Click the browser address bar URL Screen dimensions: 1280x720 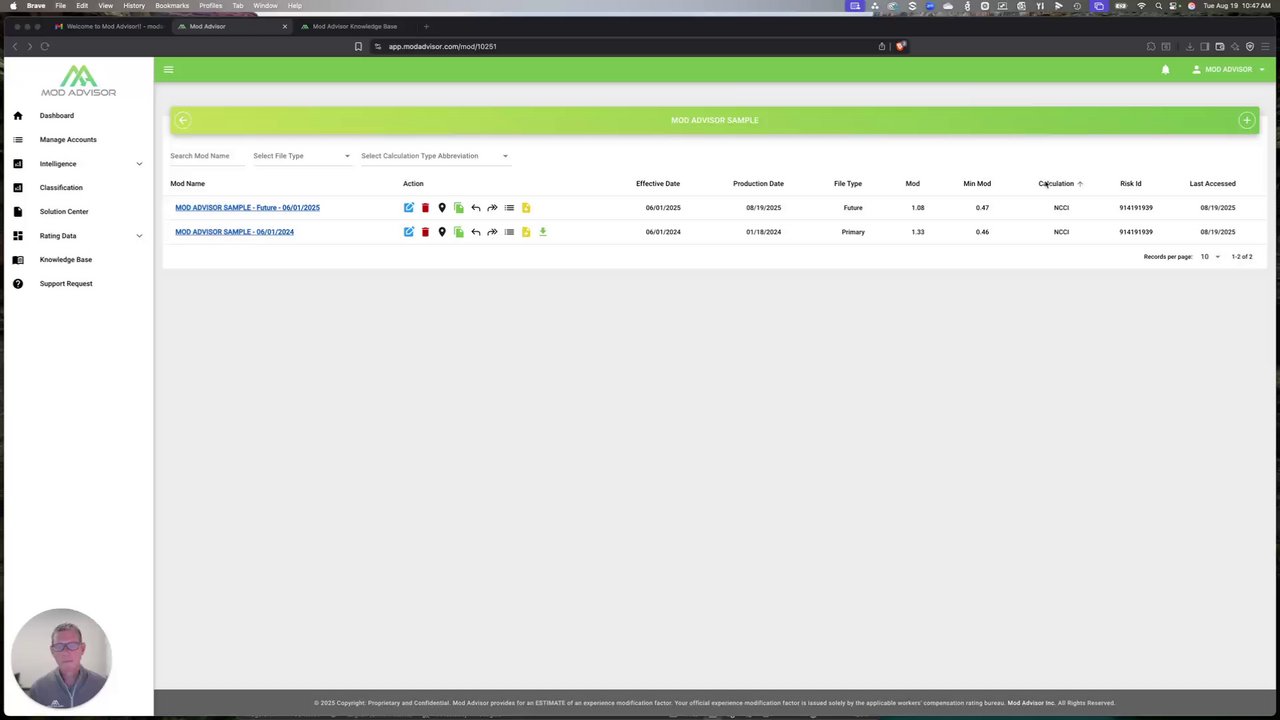(442, 46)
